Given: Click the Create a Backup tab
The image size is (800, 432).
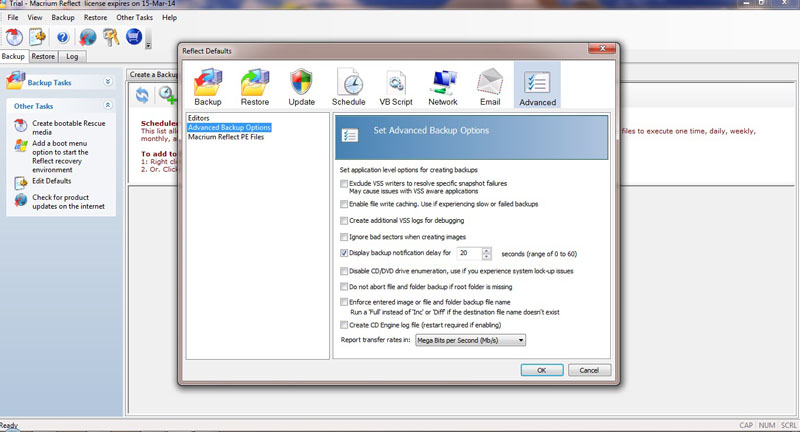Looking at the screenshot, I should (153, 74).
